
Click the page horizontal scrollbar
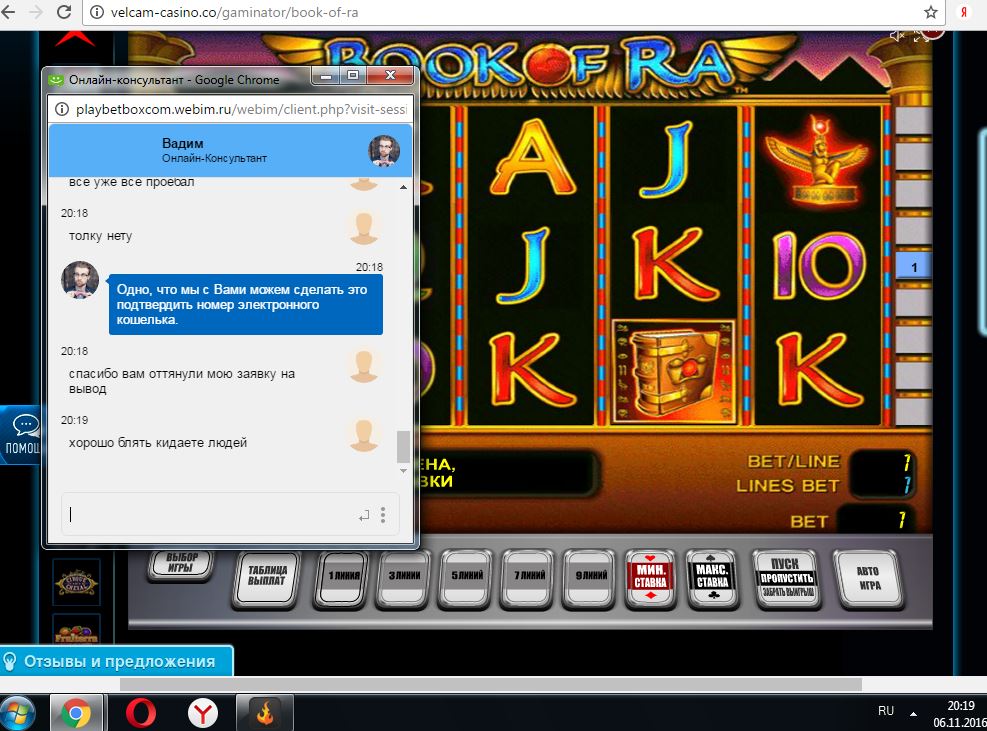pyautogui.click(x=490, y=684)
